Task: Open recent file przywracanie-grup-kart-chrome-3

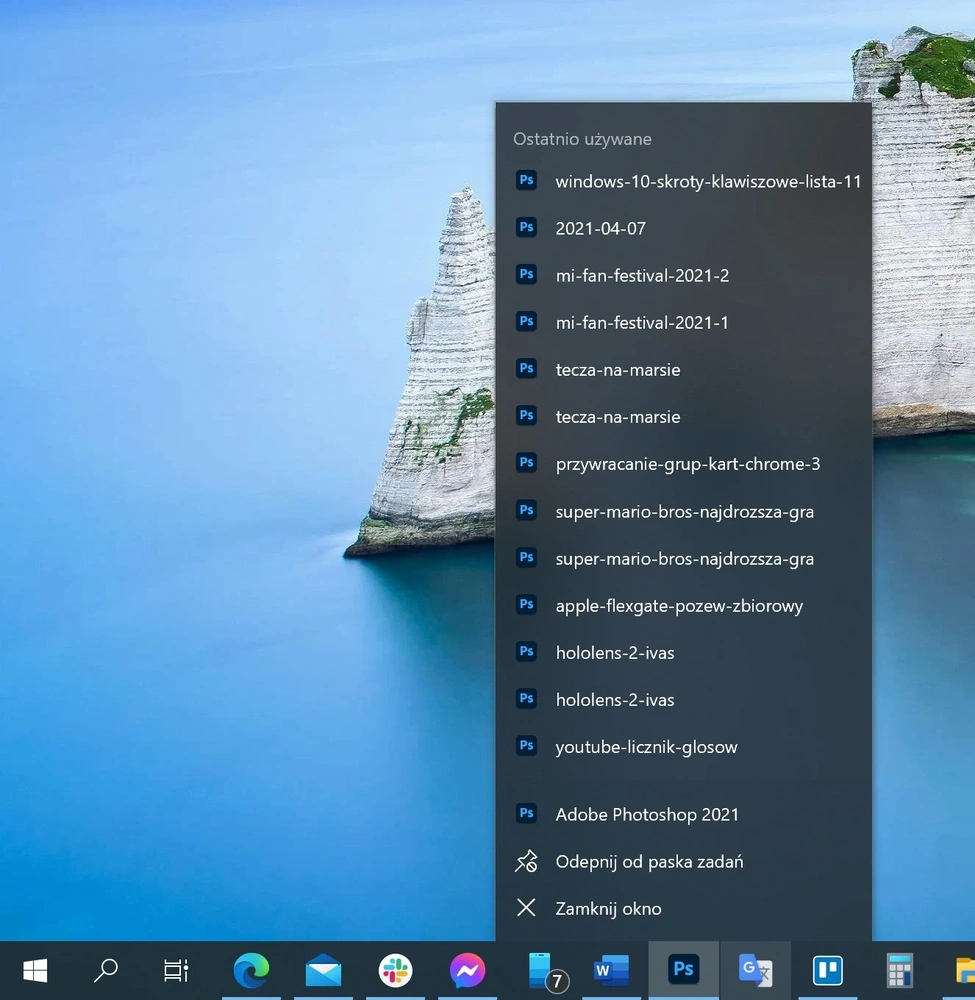Action: [x=684, y=464]
